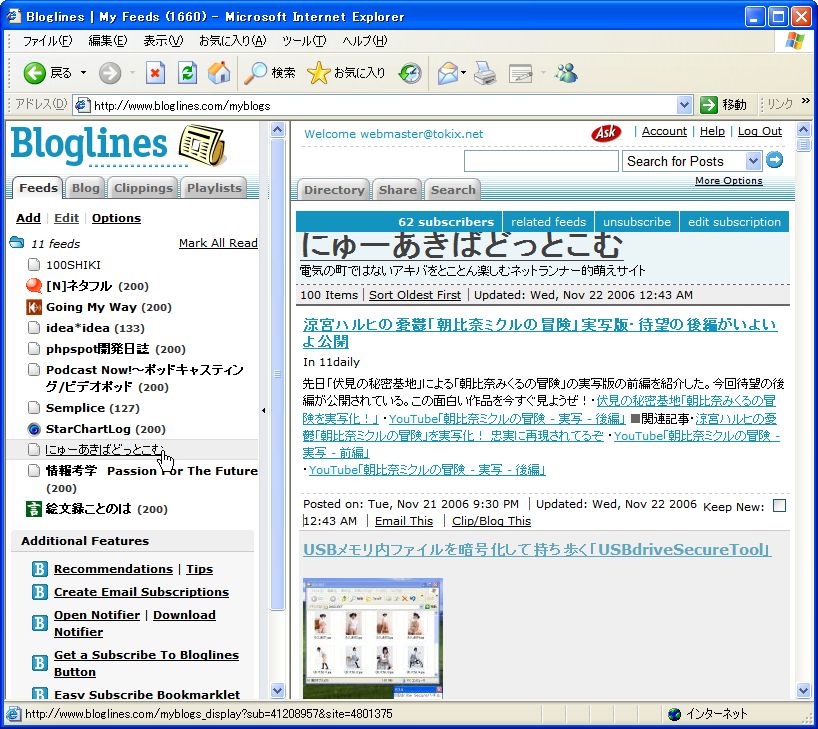Stop page loading with red X icon
Image resolution: width=818 pixels, height=729 pixels.
pyautogui.click(x=155, y=73)
